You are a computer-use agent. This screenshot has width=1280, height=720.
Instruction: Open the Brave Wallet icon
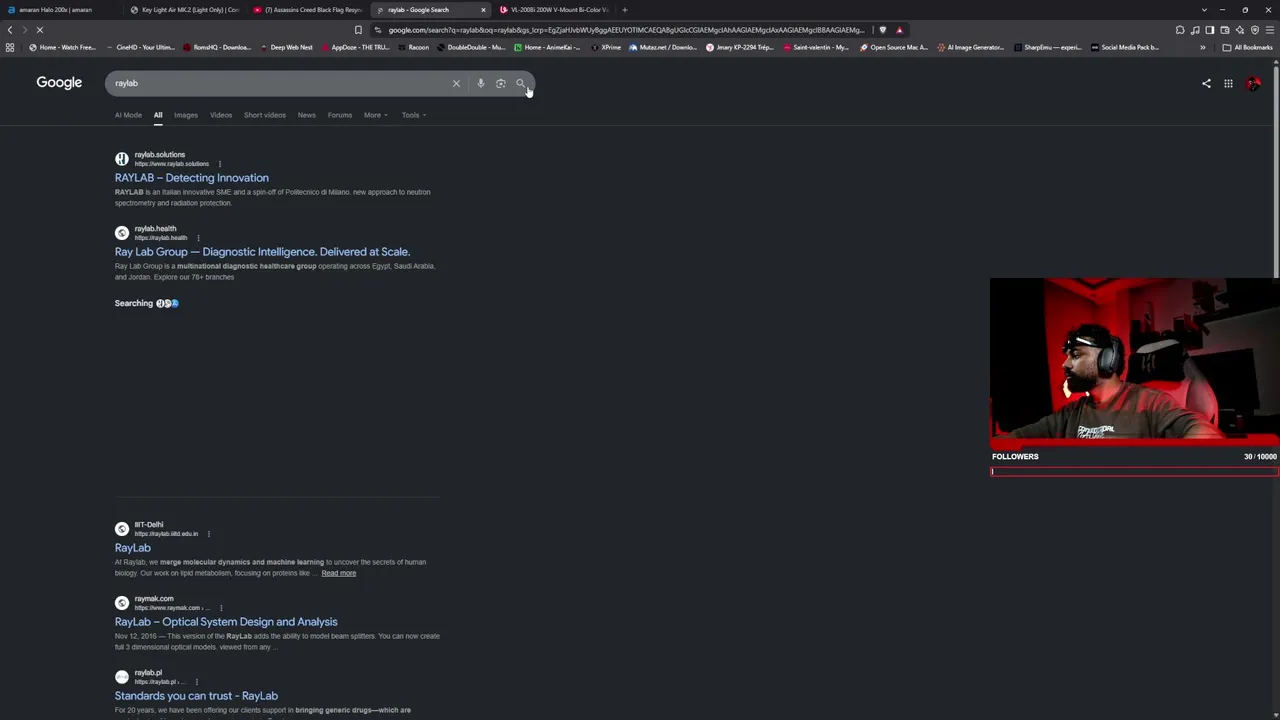[x=1225, y=30]
